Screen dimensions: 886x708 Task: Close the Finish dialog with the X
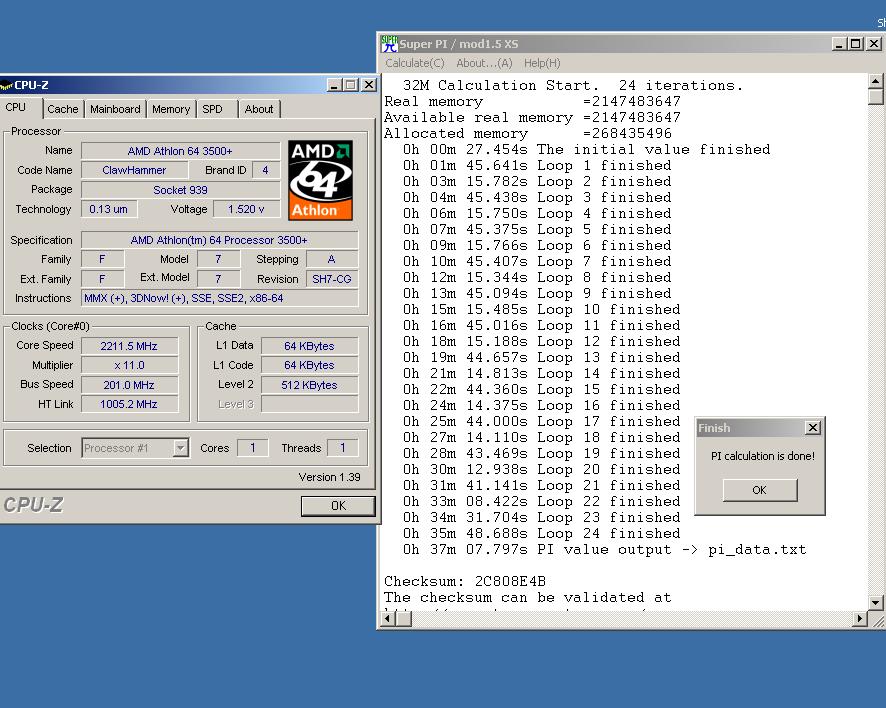(813, 428)
